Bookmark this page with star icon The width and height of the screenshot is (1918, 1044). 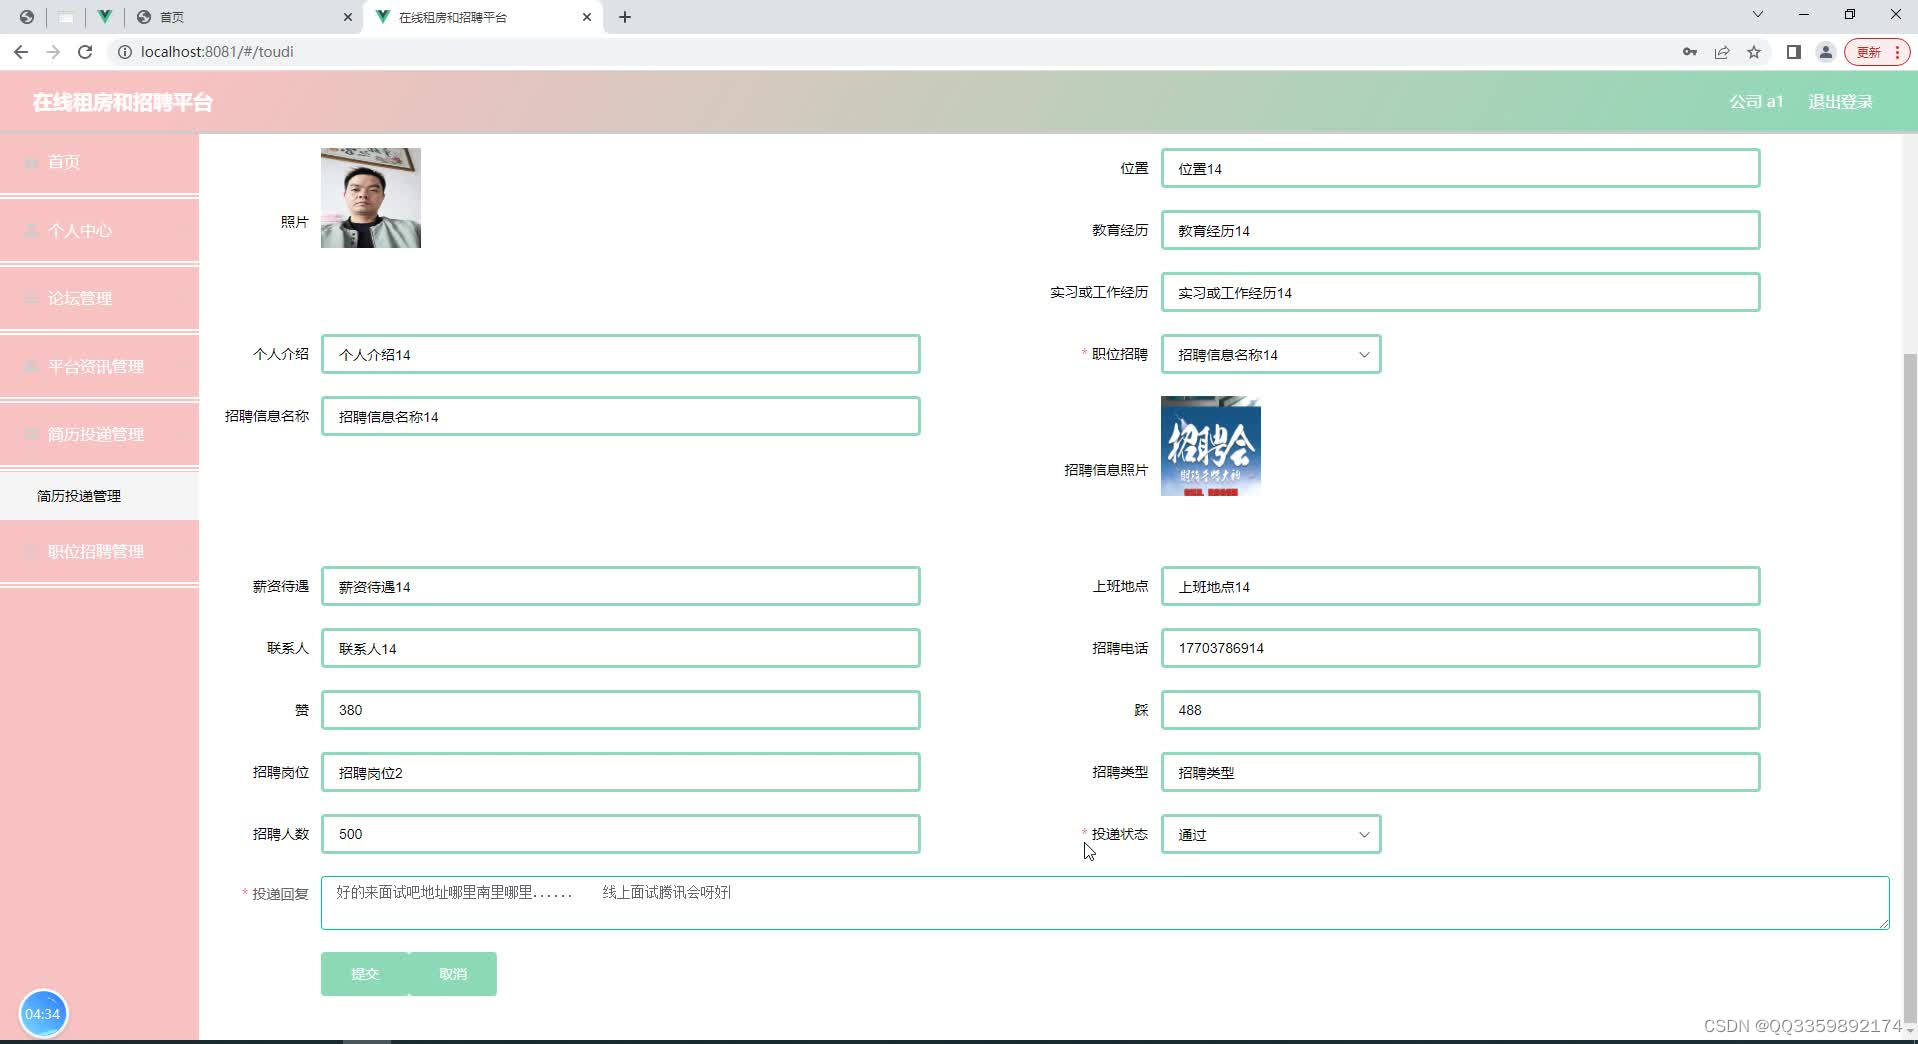point(1754,52)
